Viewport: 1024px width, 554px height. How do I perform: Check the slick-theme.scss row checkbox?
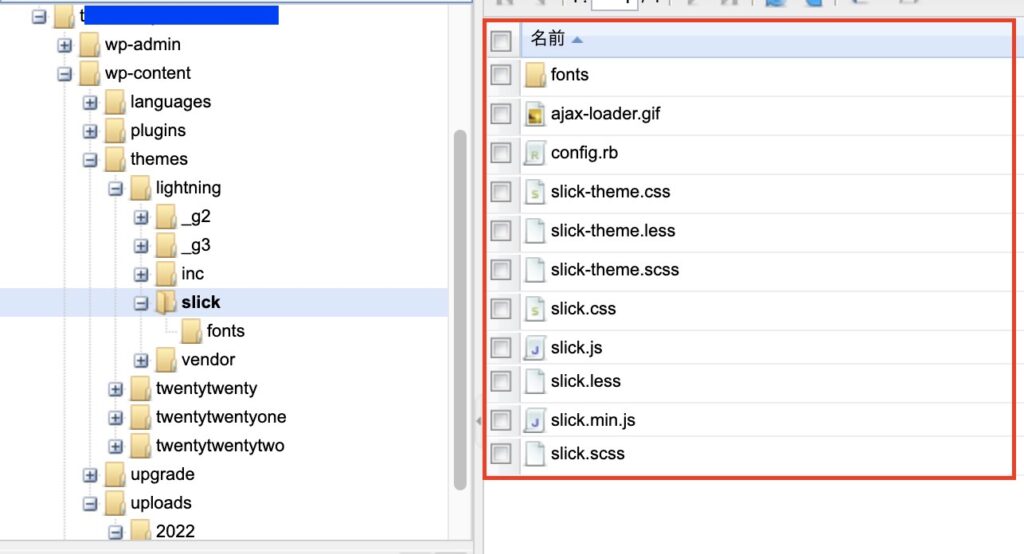[501, 270]
